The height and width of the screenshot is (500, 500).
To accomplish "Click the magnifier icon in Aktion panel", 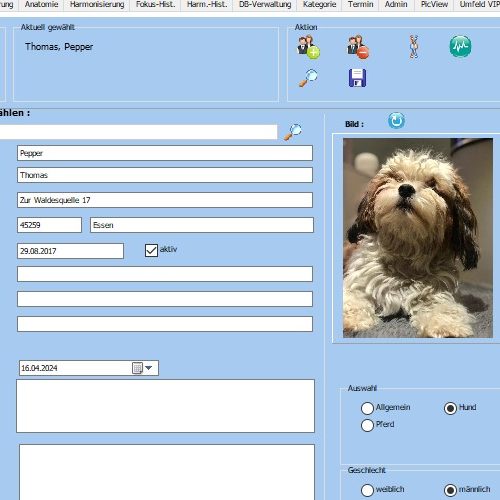I will (308, 78).
